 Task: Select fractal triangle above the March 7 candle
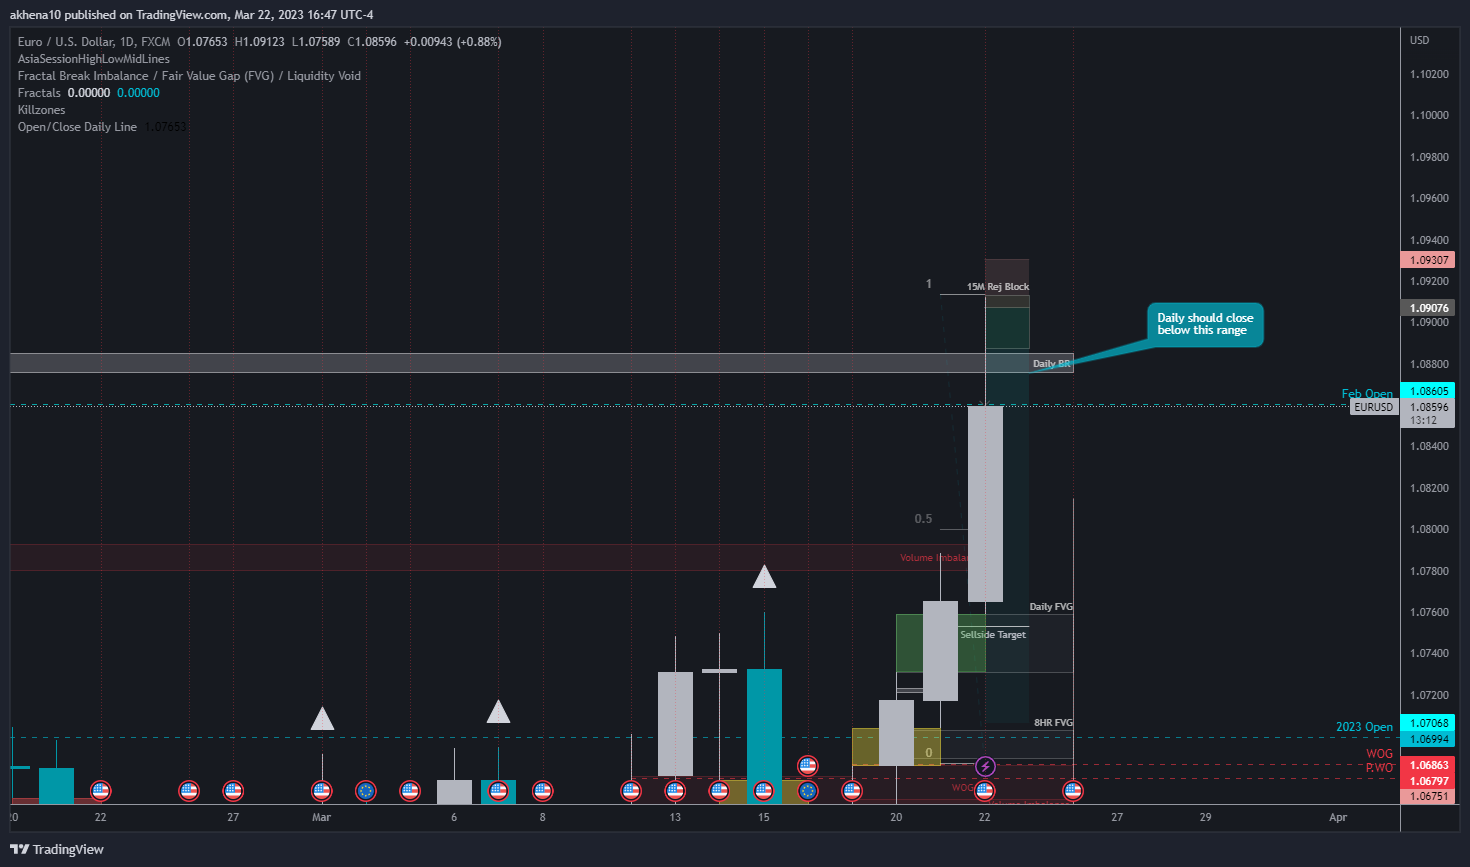[x=498, y=711]
